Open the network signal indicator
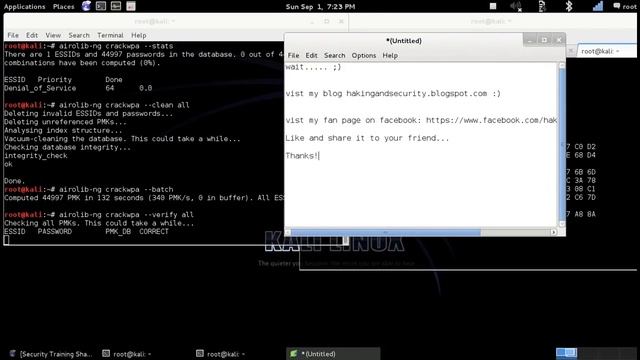Screen dimensions: 640x360 [x=598, y=6]
